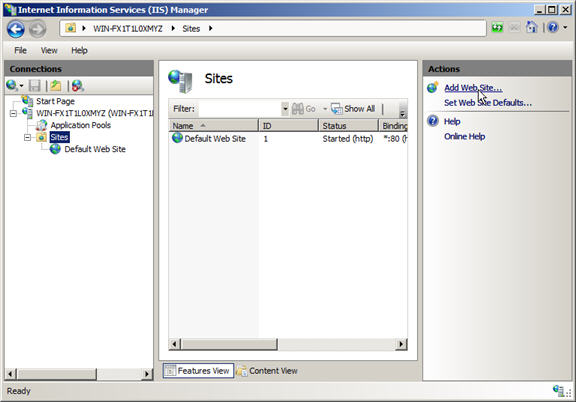This screenshot has height=402, width=576.
Task: Collapse the WIN-FX1T1L0XMYZ server tree node
Action: pyautogui.click(x=13, y=114)
